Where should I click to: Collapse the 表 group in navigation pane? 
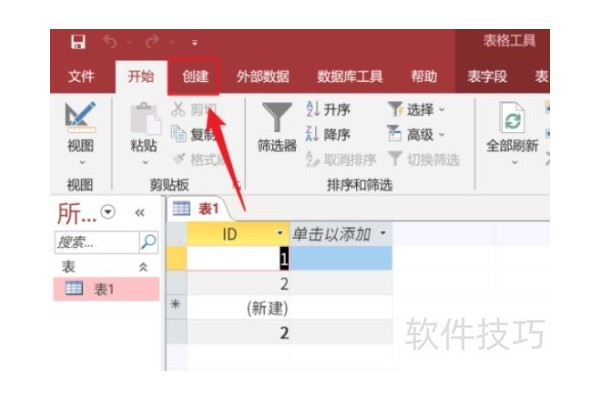(x=143, y=267)
